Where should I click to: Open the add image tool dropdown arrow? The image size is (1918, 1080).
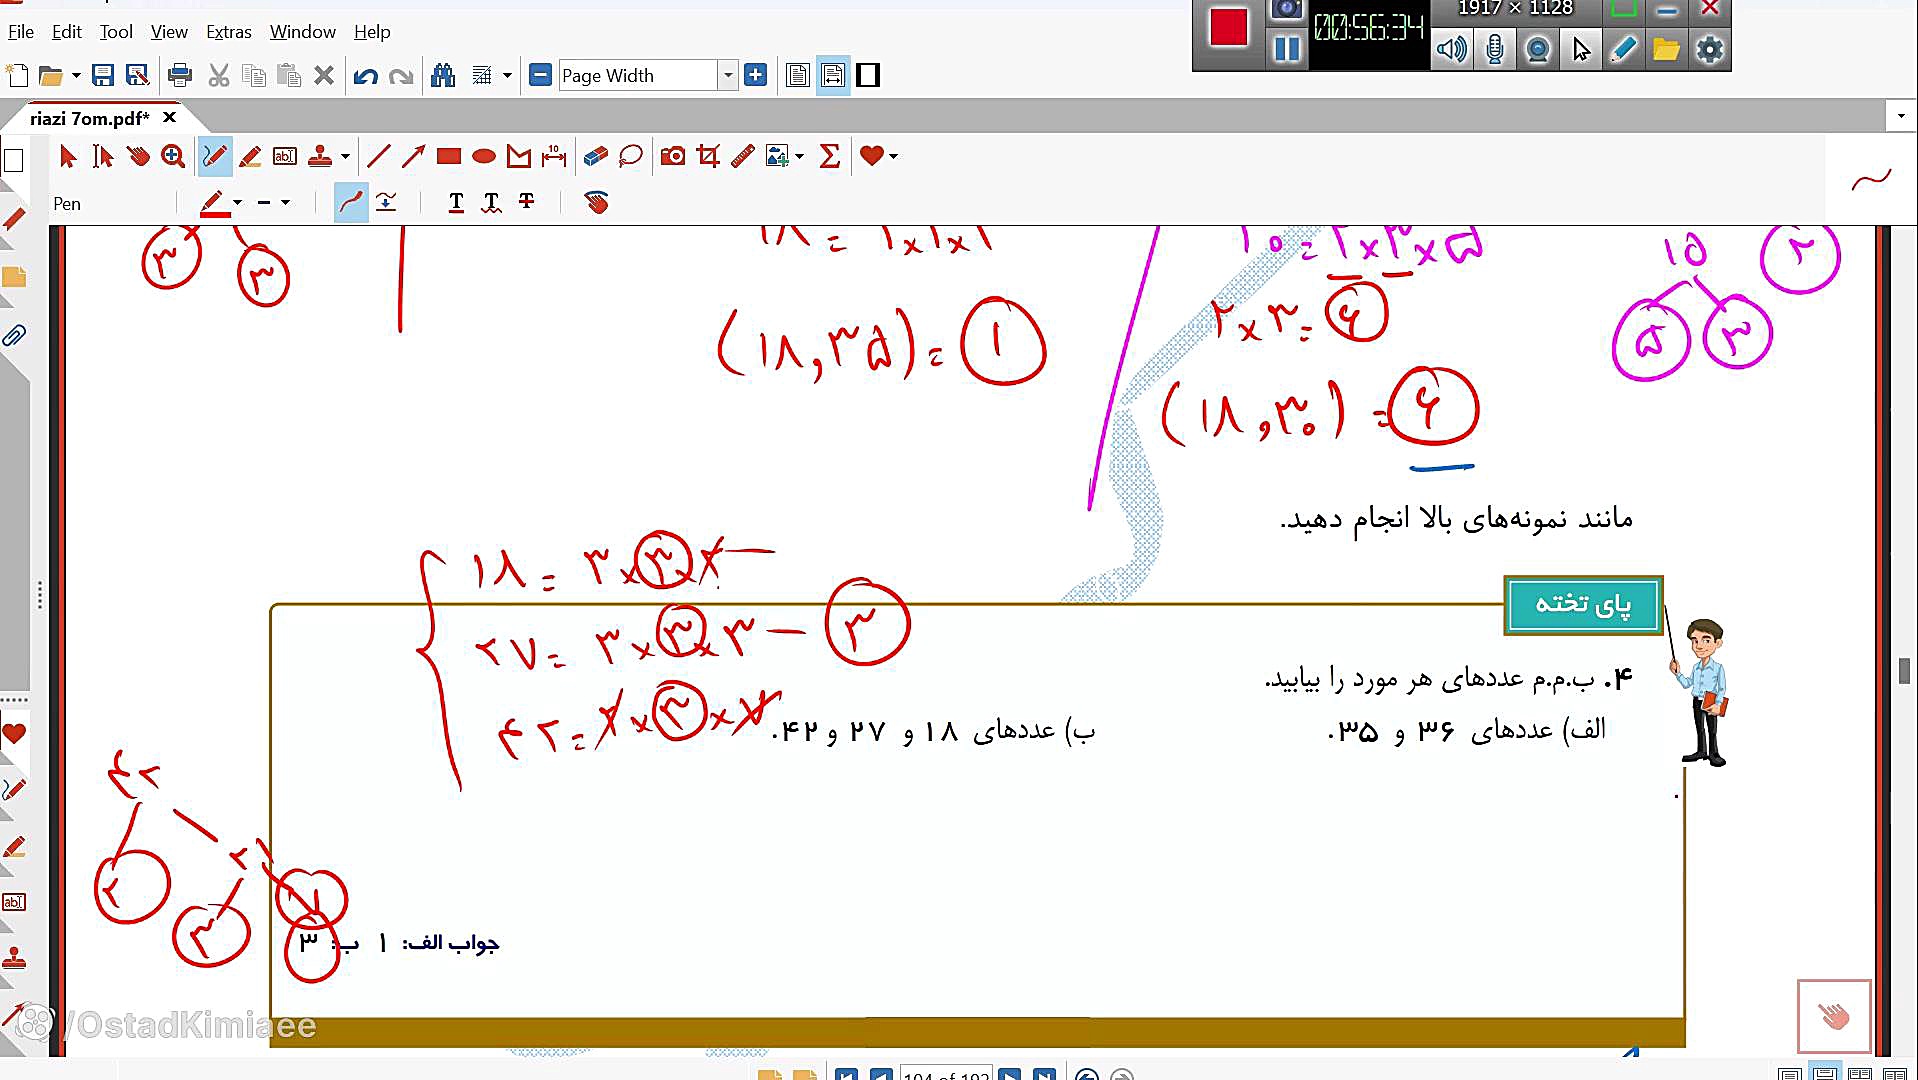(799, 156)
